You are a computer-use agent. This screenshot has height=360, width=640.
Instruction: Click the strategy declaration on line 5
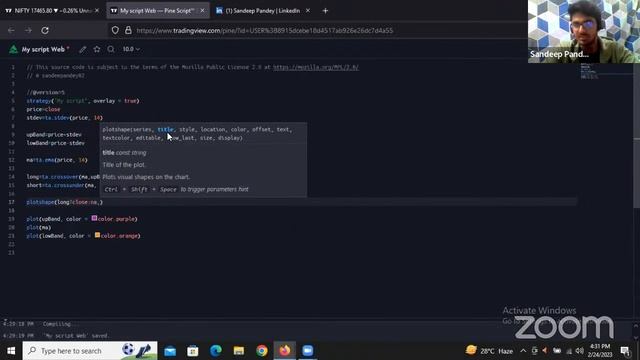tap(83, 101)
